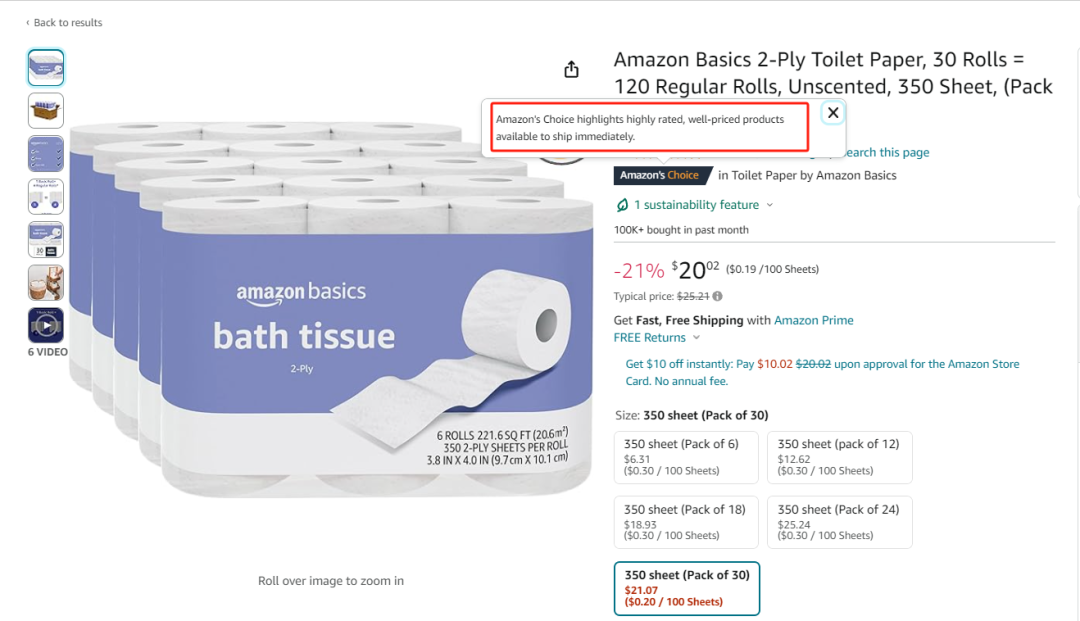Click the info icon next to typical price
Viewport: 1080px width, 621px height.
[x=717, y=296]
